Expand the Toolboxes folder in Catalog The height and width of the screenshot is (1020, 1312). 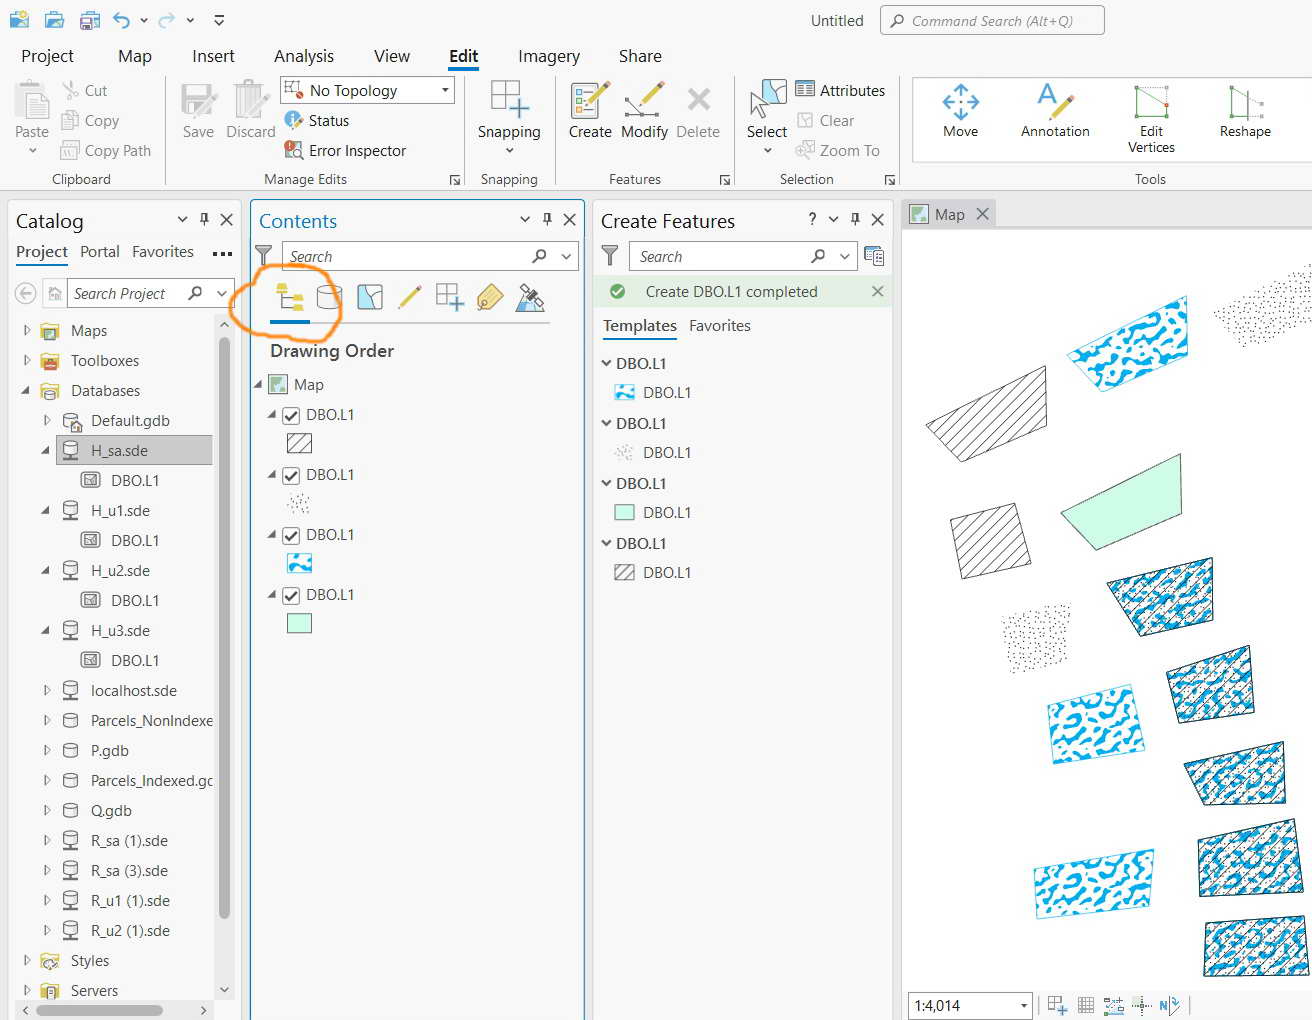tap(27, 360)
